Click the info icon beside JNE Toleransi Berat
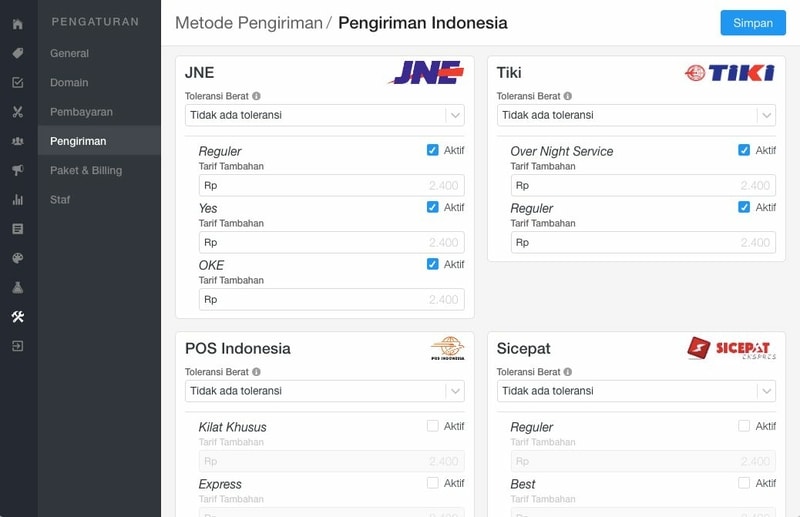Viewport: 800px width, 517px height. (257, 96)
